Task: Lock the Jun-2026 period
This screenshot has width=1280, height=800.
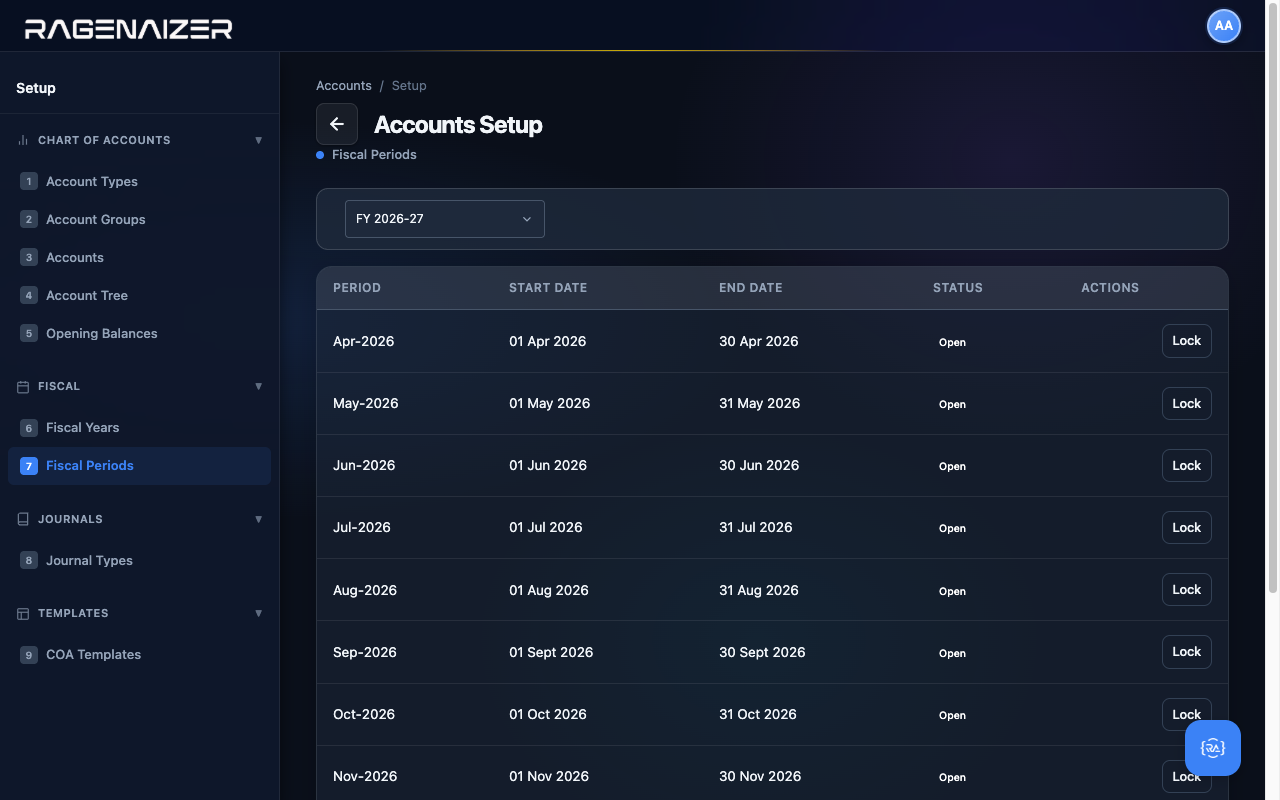Action: tap(1187, 465)
